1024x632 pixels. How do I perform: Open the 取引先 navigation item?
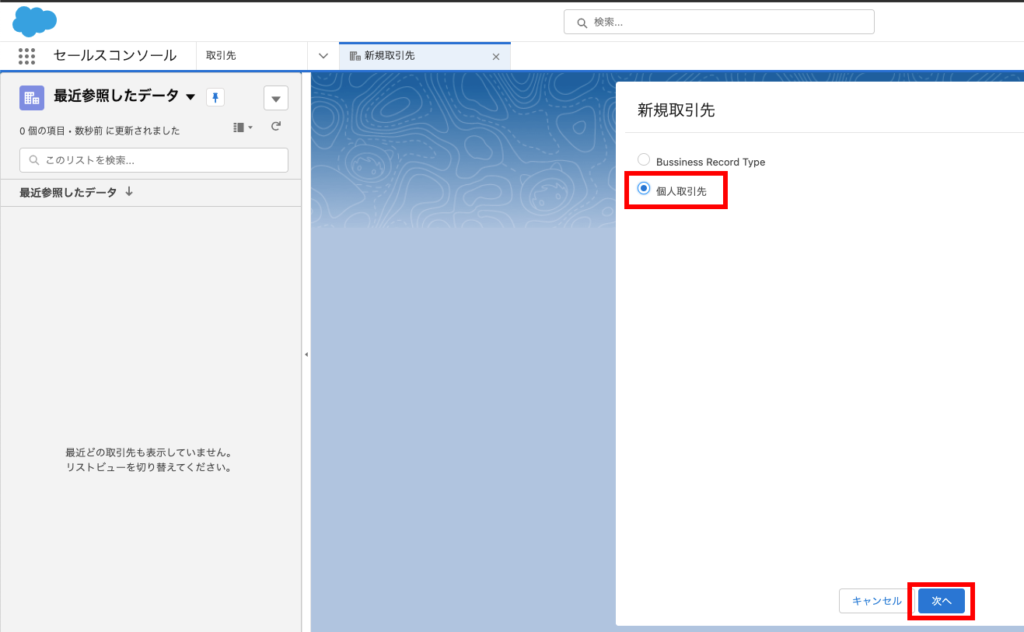point(221,56)
